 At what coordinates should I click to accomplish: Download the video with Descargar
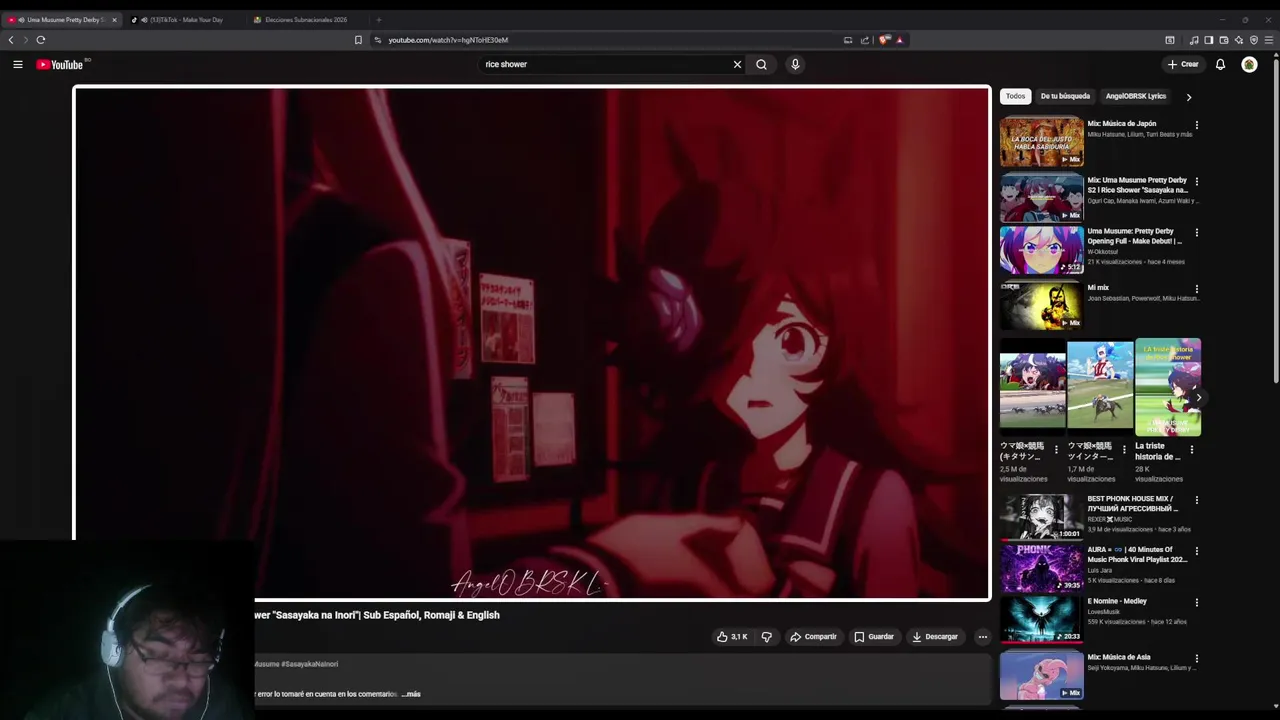coord(935,637)
